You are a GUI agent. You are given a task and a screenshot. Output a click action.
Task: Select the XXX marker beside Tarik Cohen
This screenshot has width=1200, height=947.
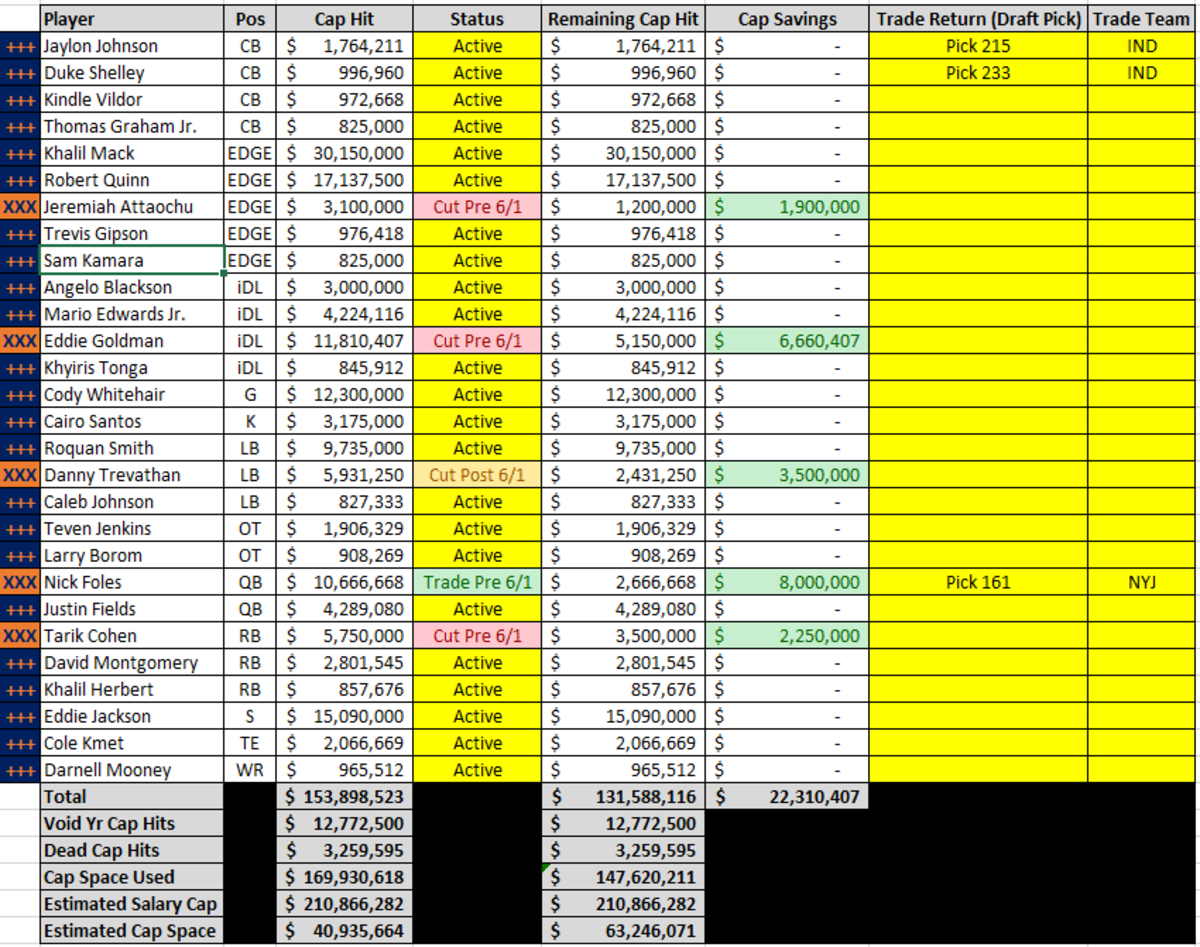(x=20, y=636)
